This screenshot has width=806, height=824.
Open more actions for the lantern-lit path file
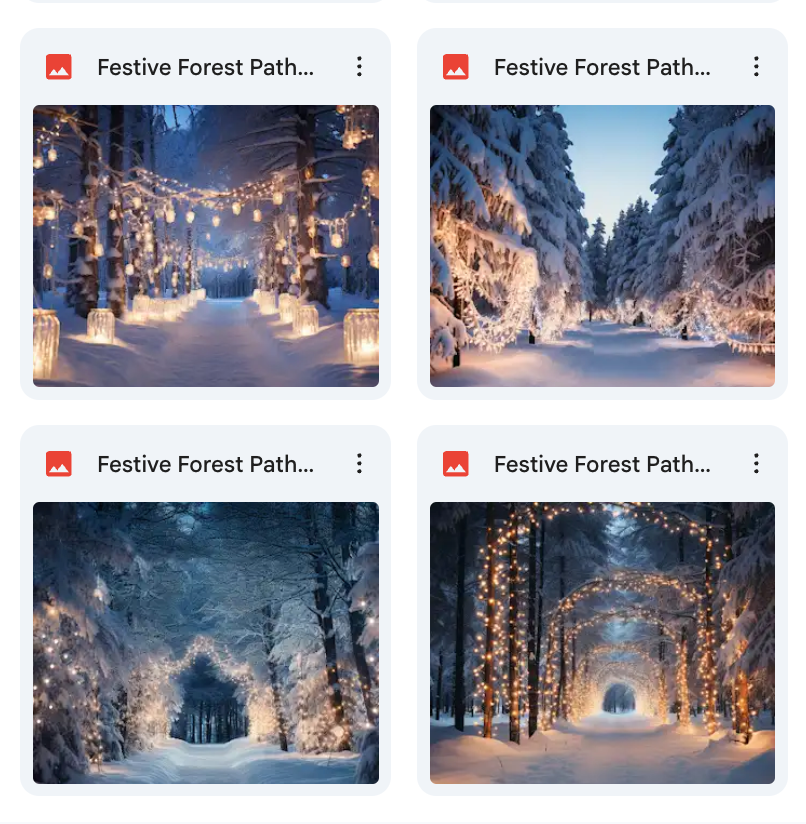(x=359, y=67)
